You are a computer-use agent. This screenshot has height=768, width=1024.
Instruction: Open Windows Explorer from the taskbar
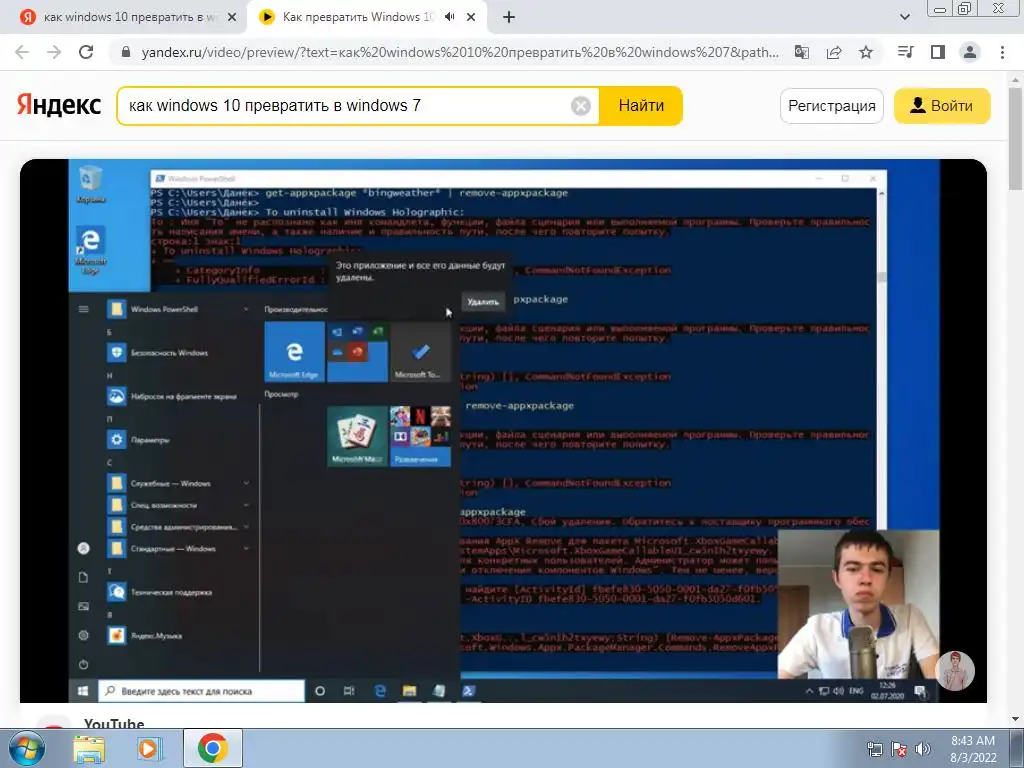[x=89, y=749]
